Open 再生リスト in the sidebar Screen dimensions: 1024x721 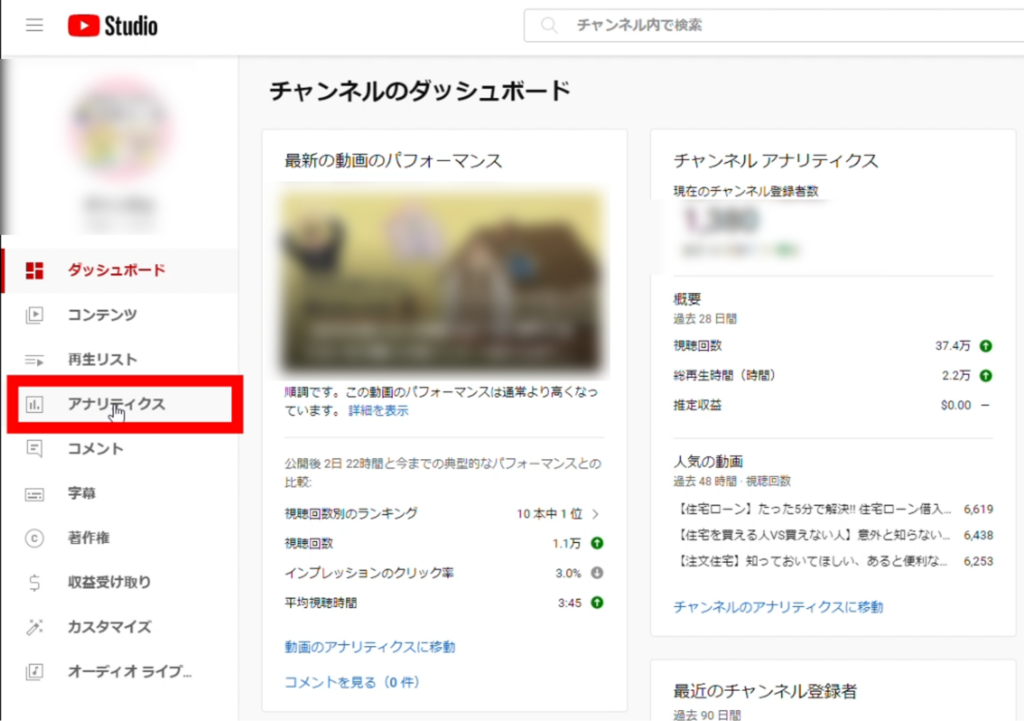[x=120, y=360]
